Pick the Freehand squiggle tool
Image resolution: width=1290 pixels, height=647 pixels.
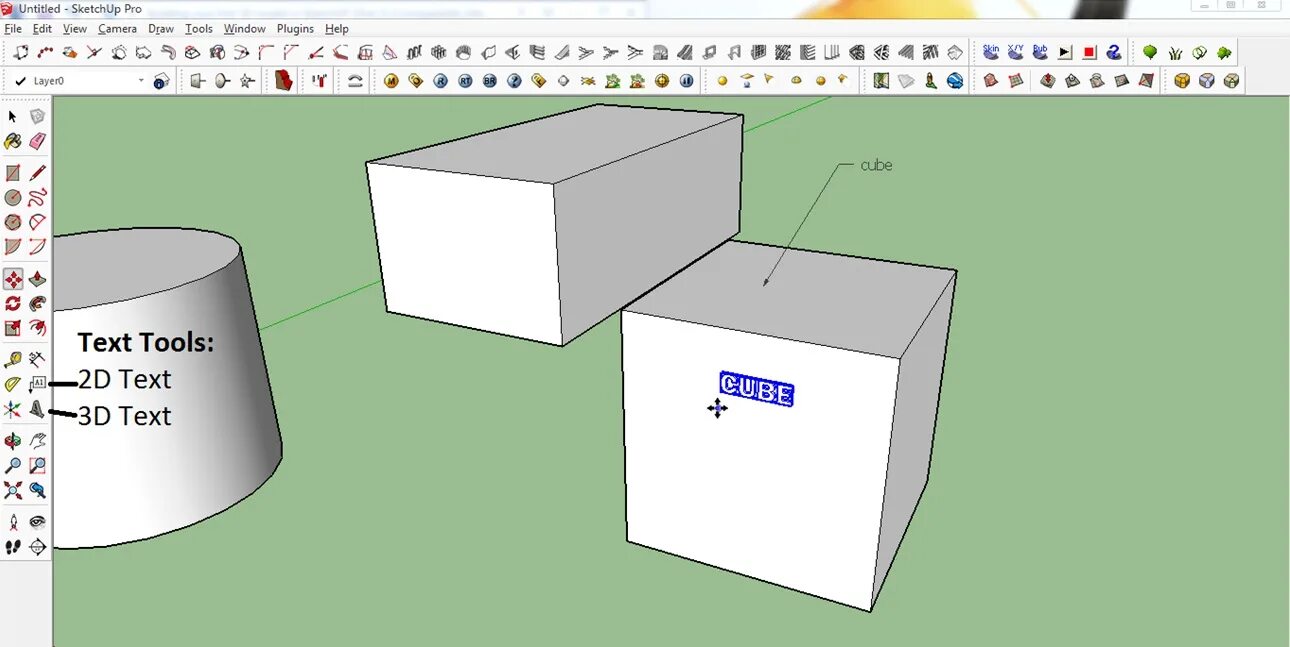click(38, 198)
